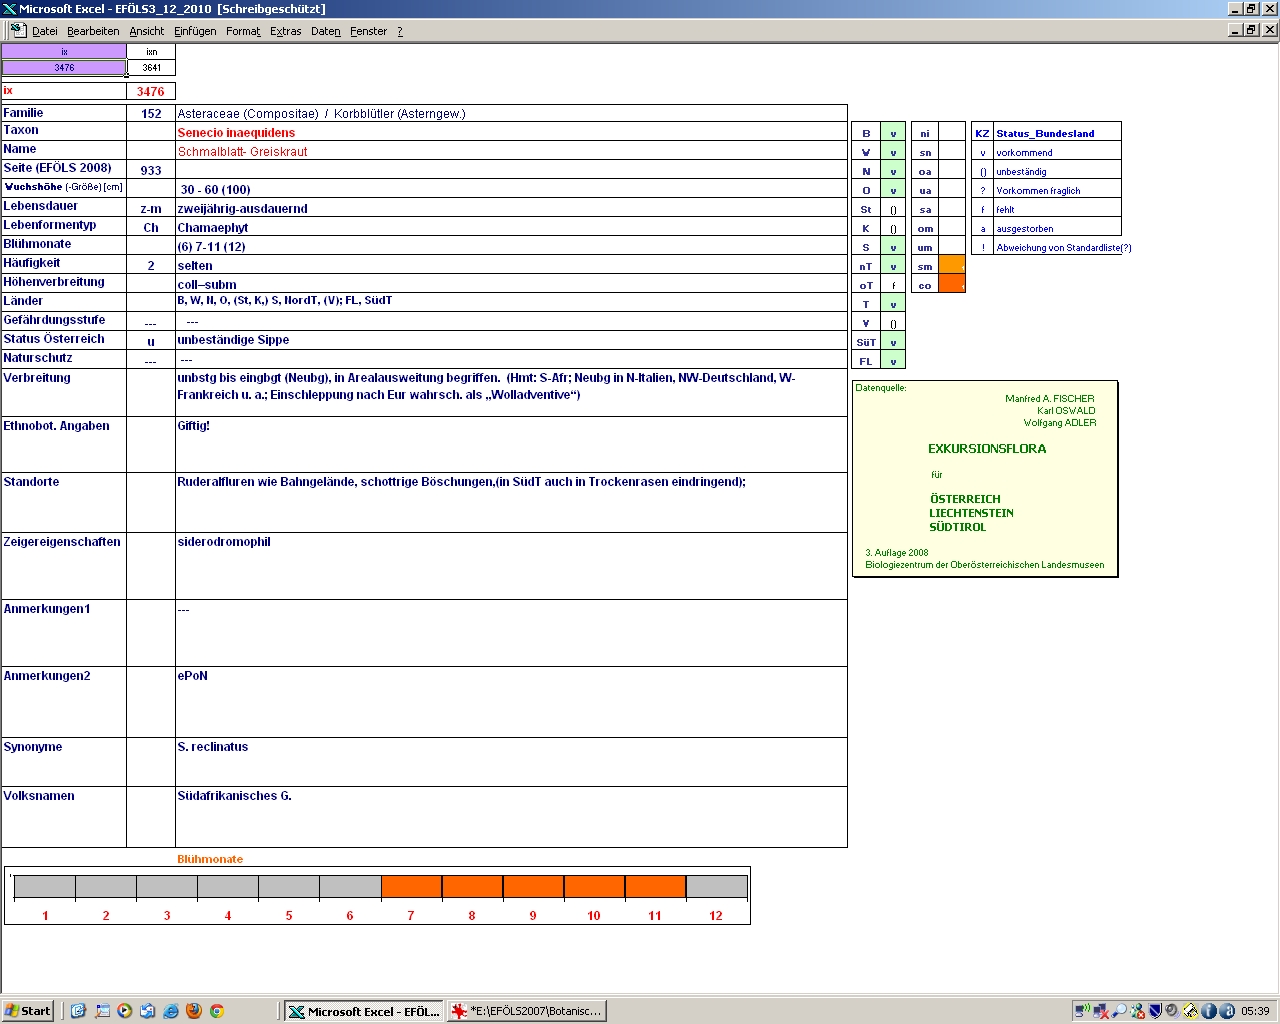Image resolution: width=1280 pixels, height=1024 pixels.
Task: Click the month 11 orange bloom bar
Action: point(655,886)
